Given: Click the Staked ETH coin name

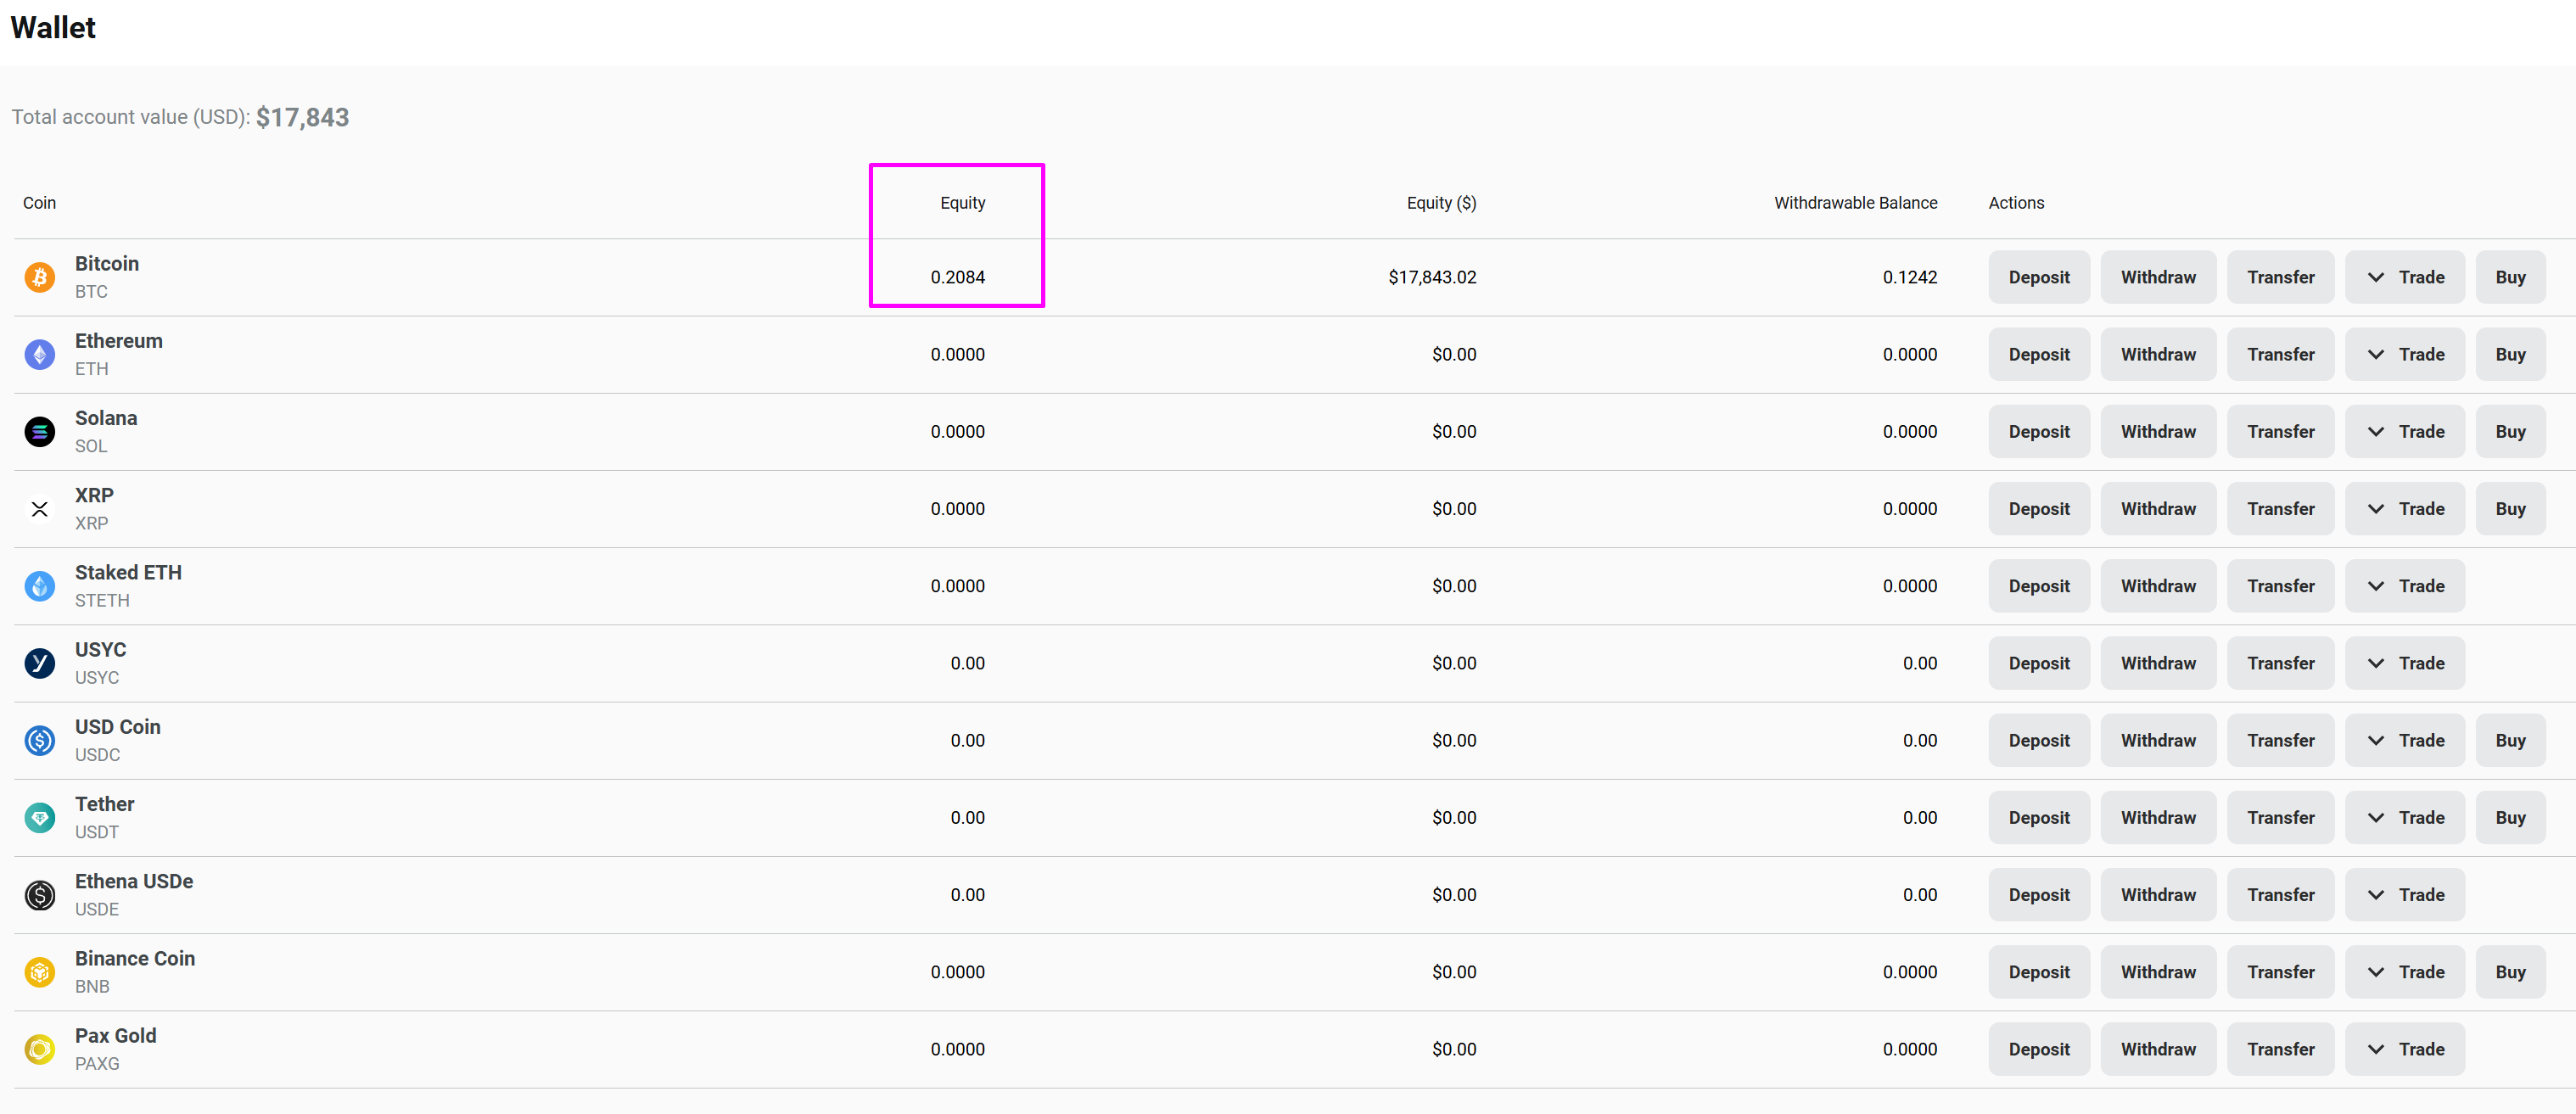Looking at the screenshot, I should tap(128, 573).
